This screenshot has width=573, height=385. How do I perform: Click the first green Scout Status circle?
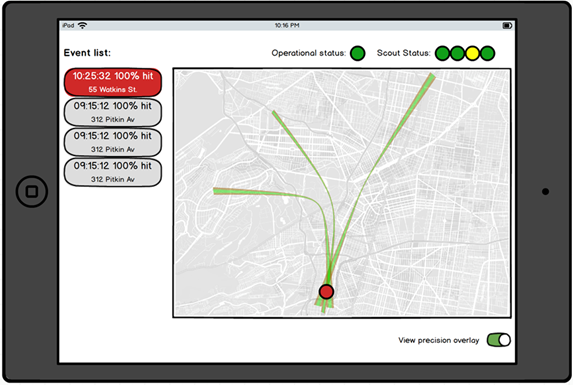click(x=443, y=53)
